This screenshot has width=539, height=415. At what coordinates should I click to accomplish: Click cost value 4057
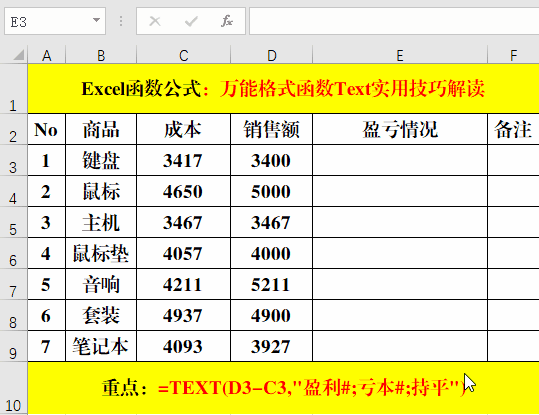tap(184, 253)
